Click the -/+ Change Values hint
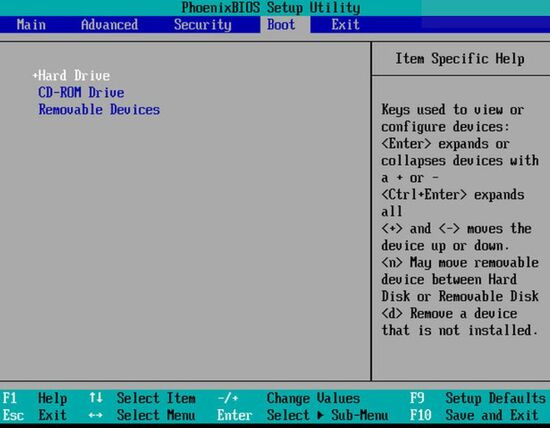Screen dimensions: 550x428 (288, 398)
